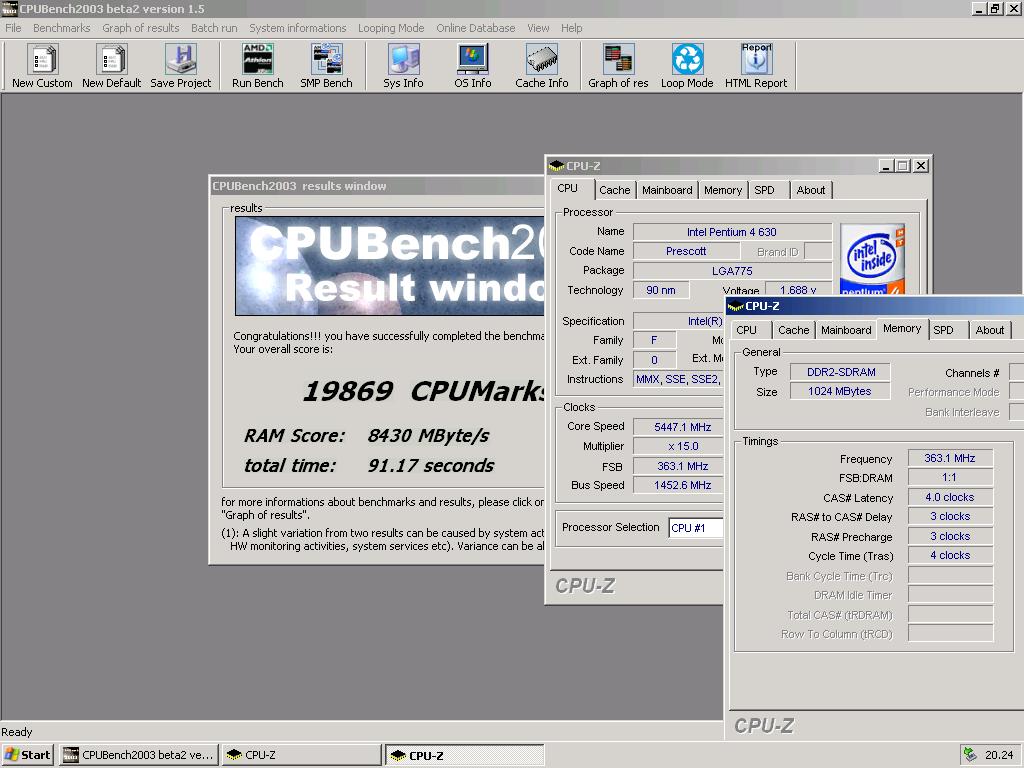This screenshot has width=1024, height=768.
Task: Click the CPUBench2003 title bar app icon
Action: 9,8
